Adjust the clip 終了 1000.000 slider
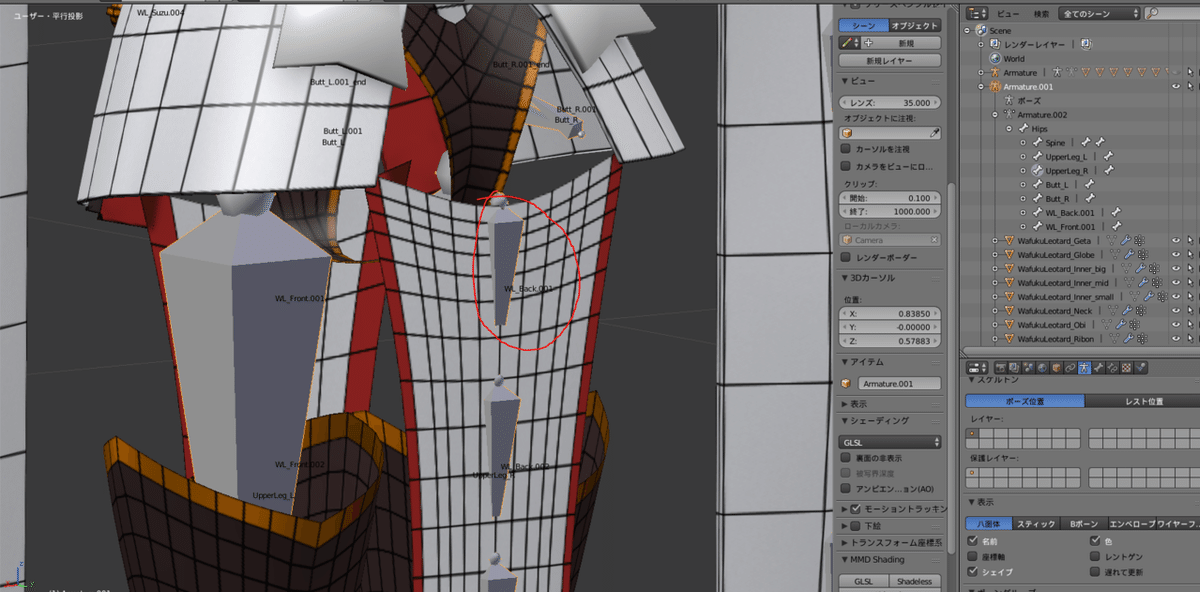The height and width of the screenshot is (592, 1200). pos(890,211)
